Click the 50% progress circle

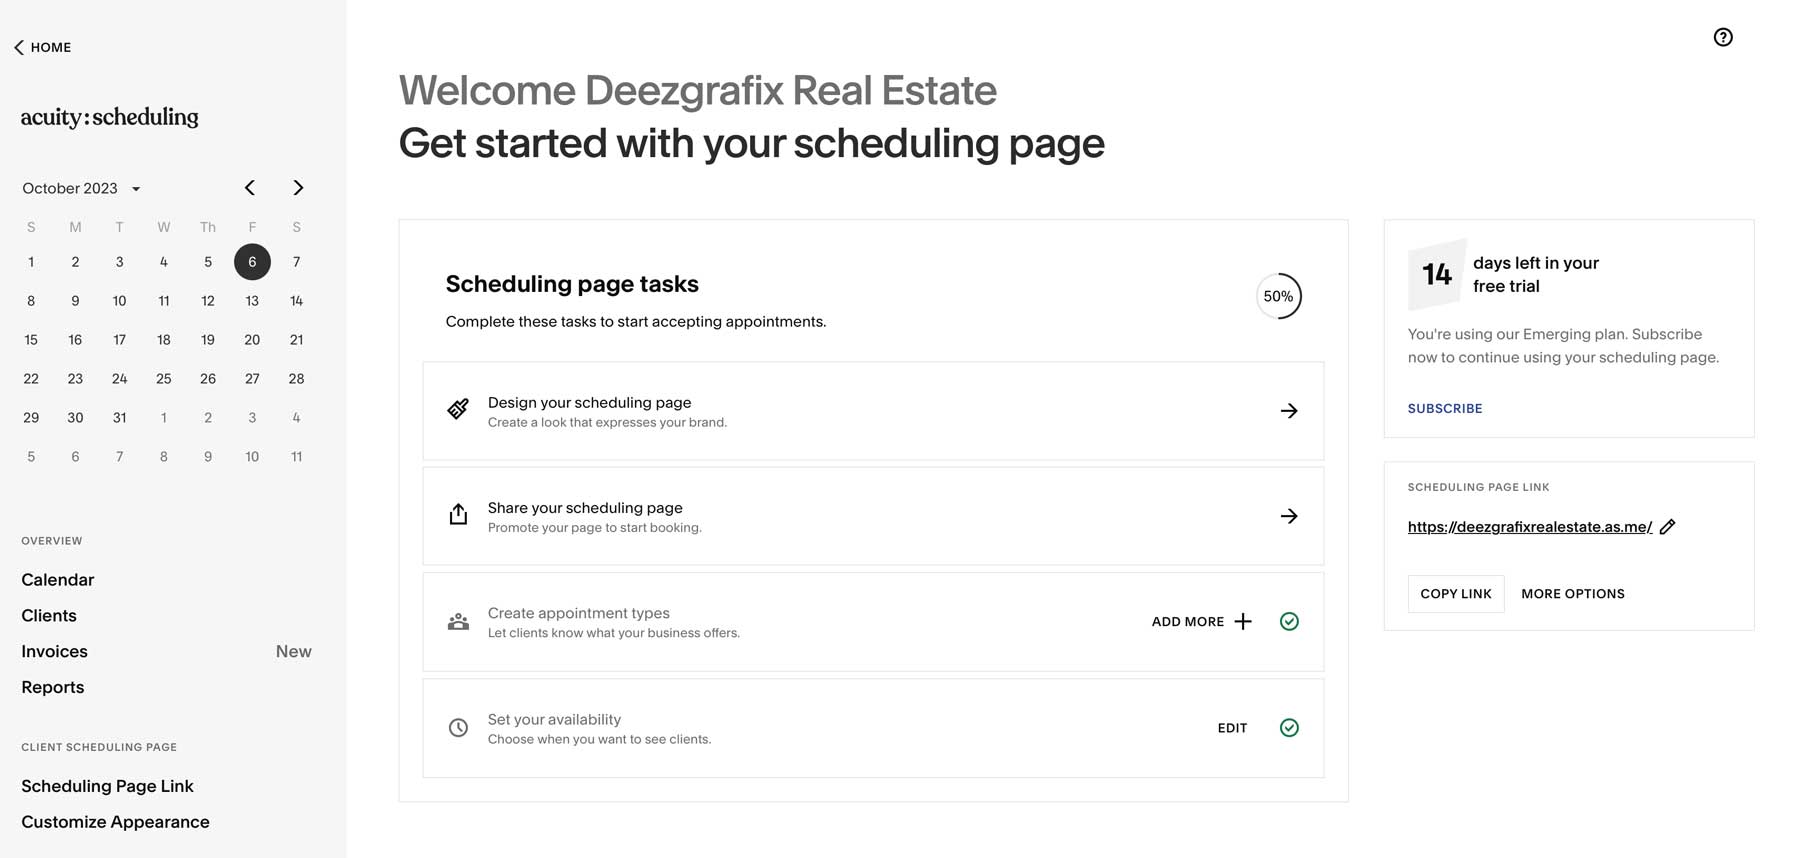[1279, 296]
